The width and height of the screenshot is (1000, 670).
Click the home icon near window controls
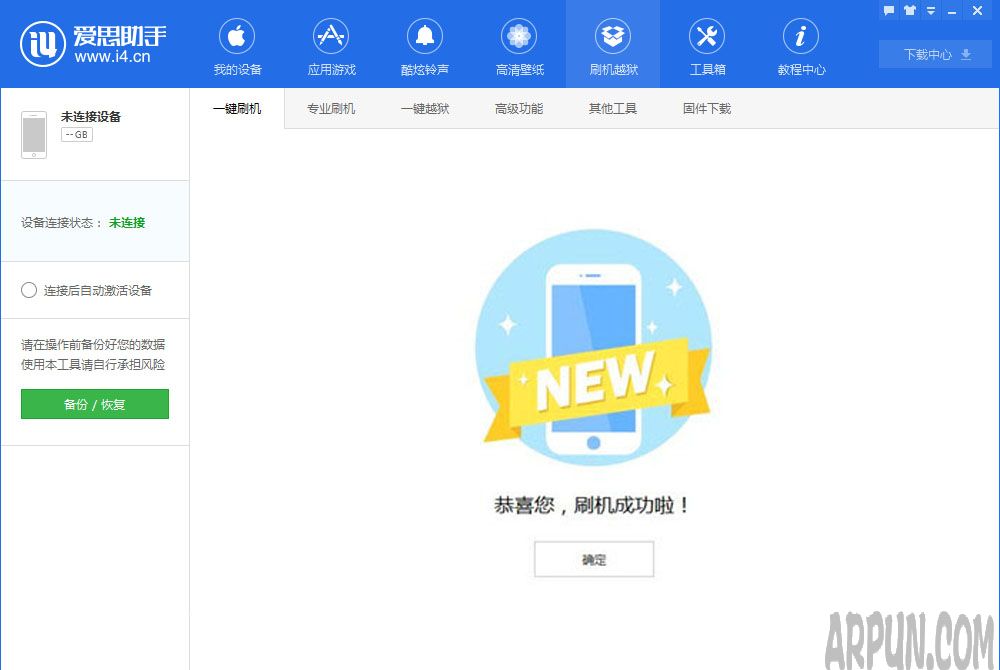point(910,10)
